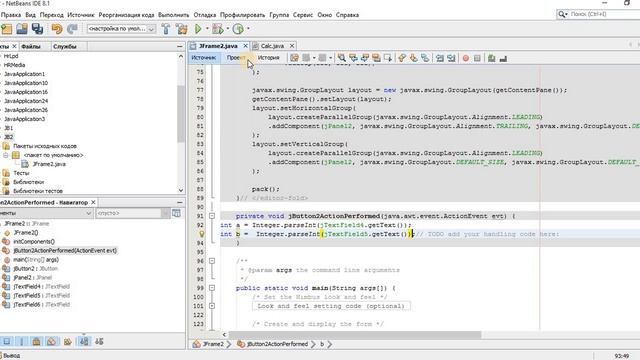Click the greyed-out Redo arrow icon
The height and width of the screenshot is (360, 640).
click(x=72, y=29)
